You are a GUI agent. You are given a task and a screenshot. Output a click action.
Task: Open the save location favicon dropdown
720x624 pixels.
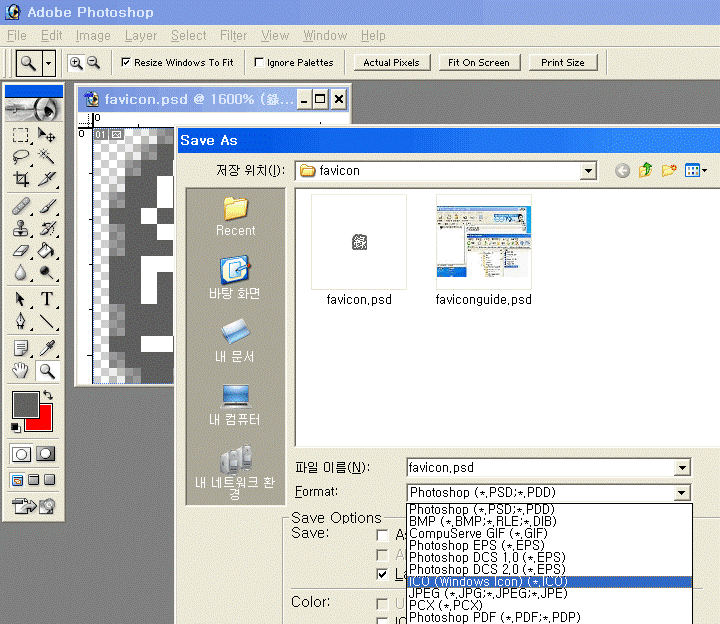coord(588,171)
